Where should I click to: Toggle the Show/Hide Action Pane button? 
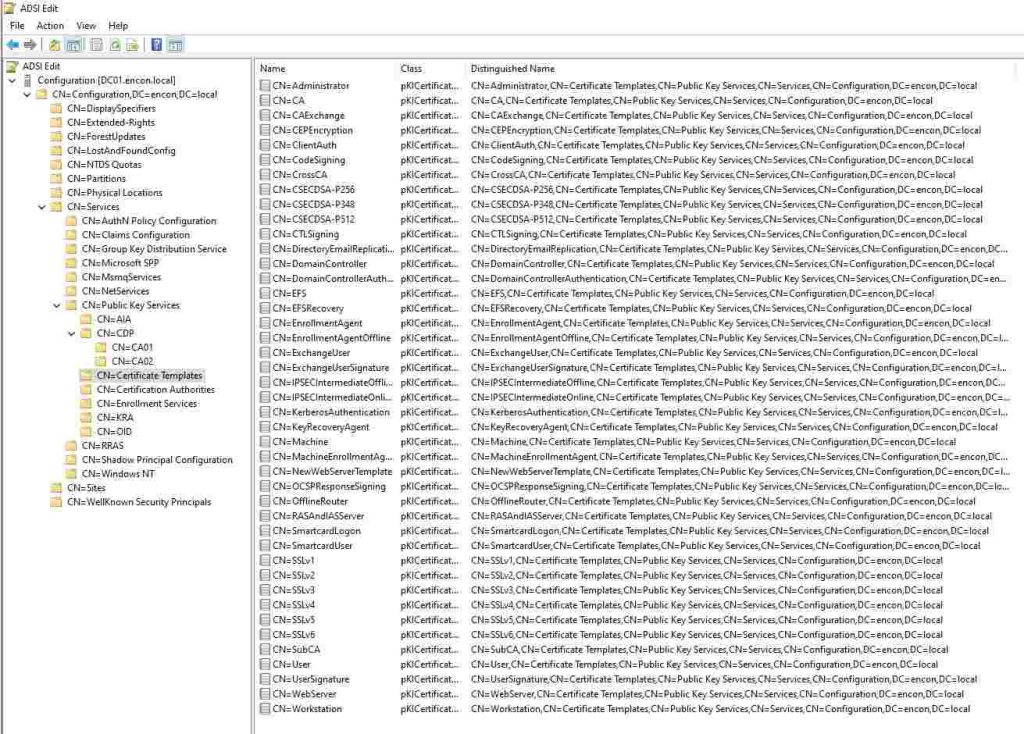coord(175,45)
